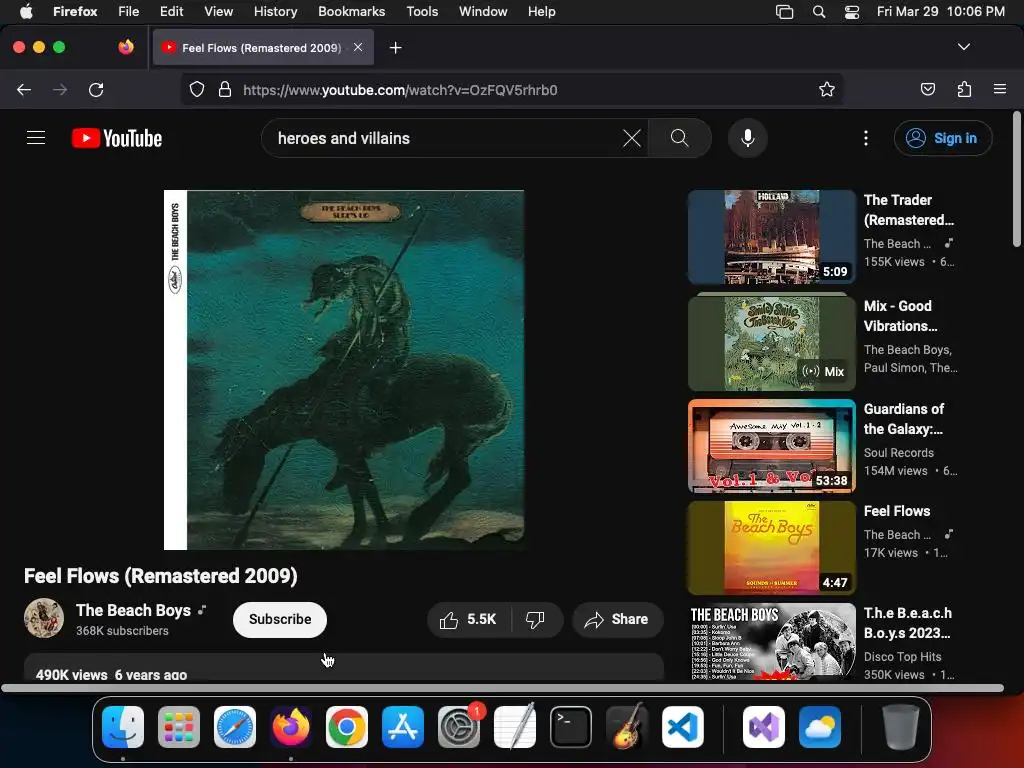Open a new Firefox tab

click(395, 48)
